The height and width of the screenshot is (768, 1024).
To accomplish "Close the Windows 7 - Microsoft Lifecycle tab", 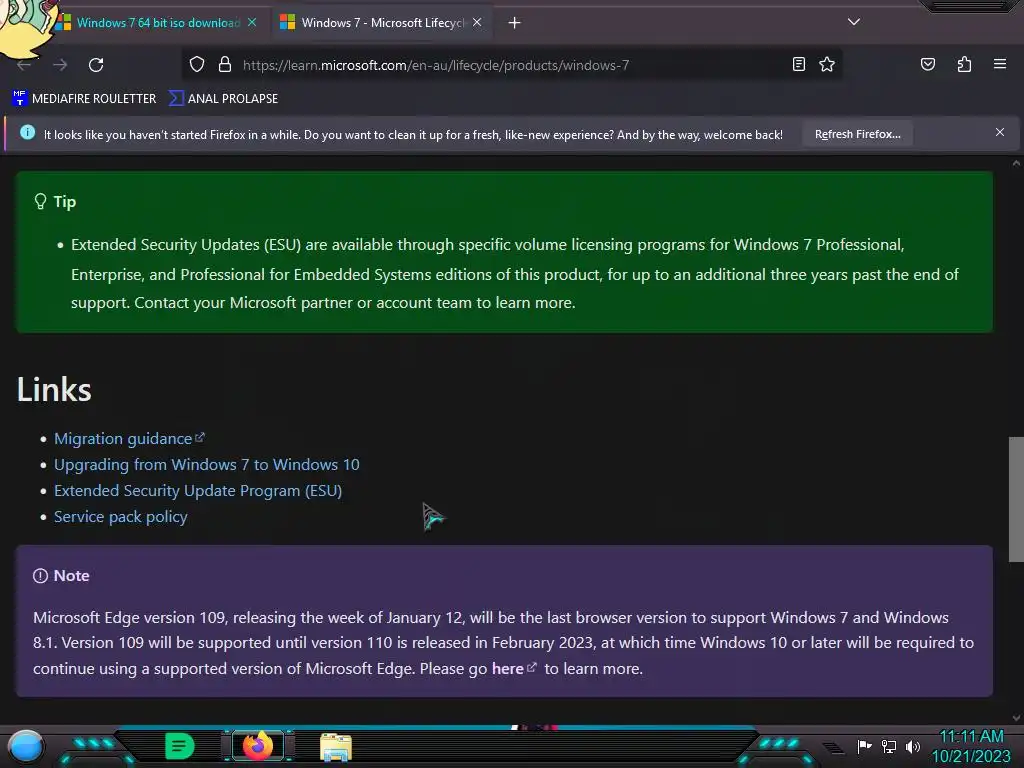I will tap(477, 22).
